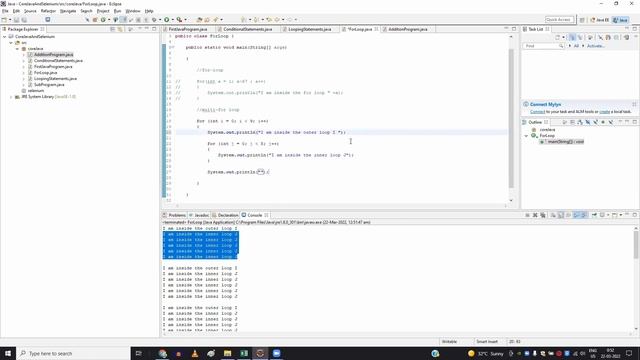Click the All filter in Task List
Viewport: 640px width, 360px height.
576,46
